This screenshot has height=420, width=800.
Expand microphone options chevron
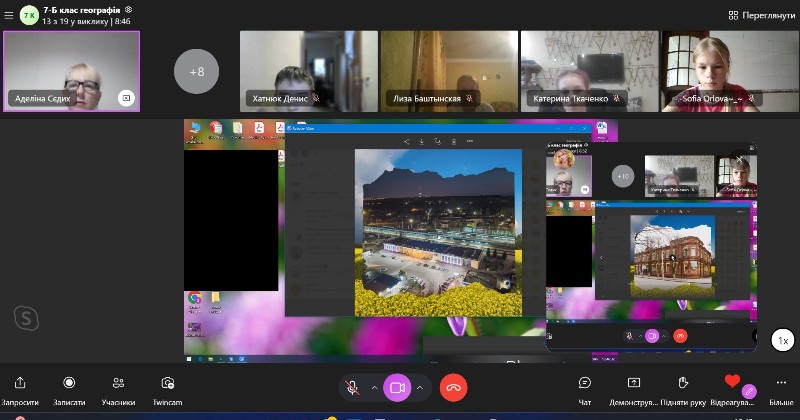click(x=375, y=387)
